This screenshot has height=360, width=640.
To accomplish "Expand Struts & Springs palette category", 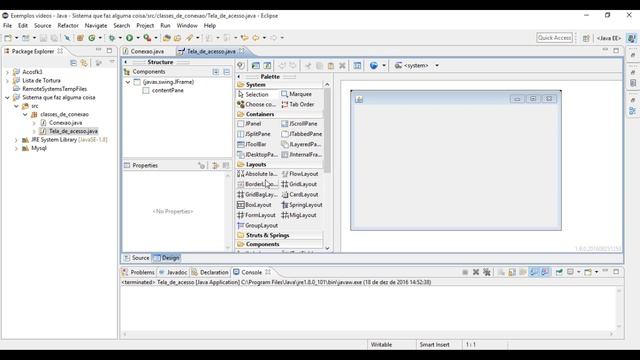I will click(x=280, y=235).
